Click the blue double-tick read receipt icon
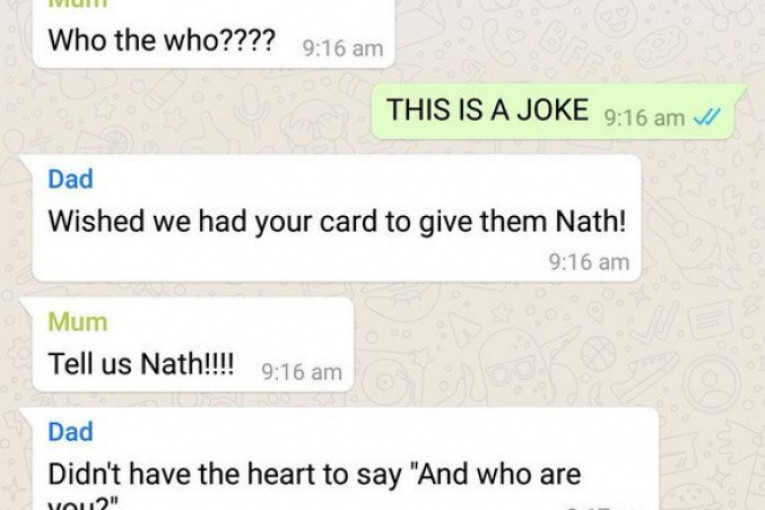765x510 pixels. click(x=706, y=118)
